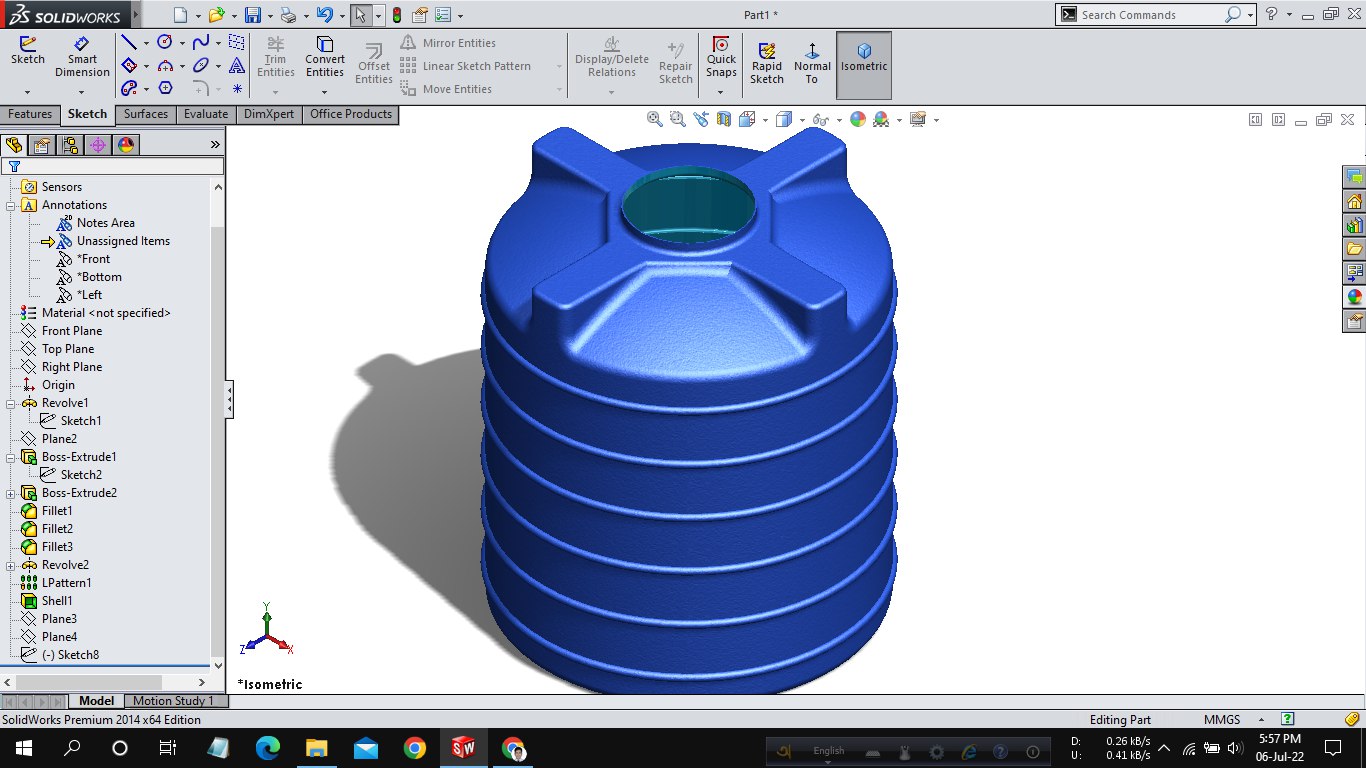Image resolution: width=1366 pixels, height=768 pixels.
Task: Select the Circle sketch tool
Action: click(x=165, y=42)
